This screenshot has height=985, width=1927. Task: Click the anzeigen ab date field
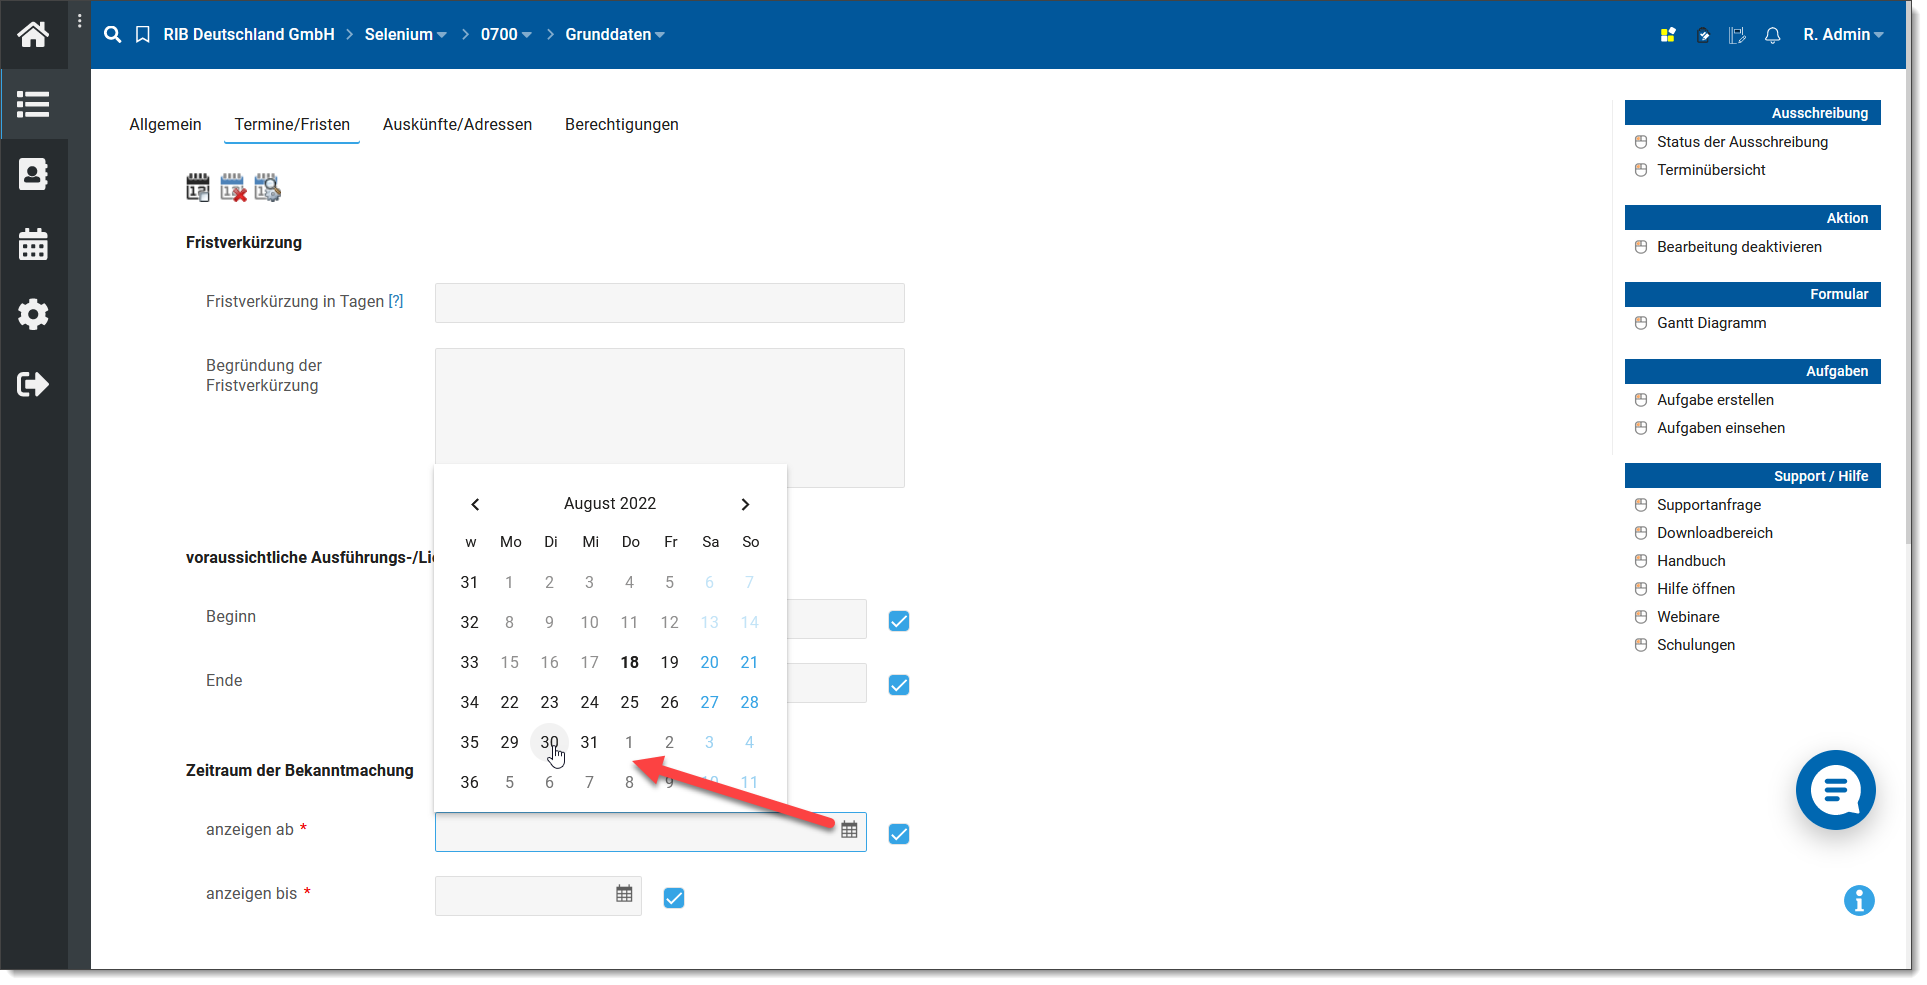(x=650, y=832)
